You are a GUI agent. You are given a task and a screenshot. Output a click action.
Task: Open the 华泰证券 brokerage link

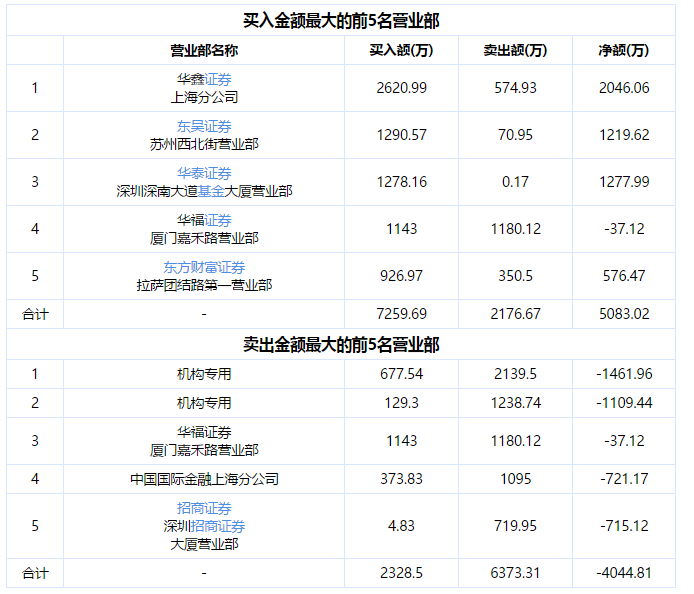(204, 173)
